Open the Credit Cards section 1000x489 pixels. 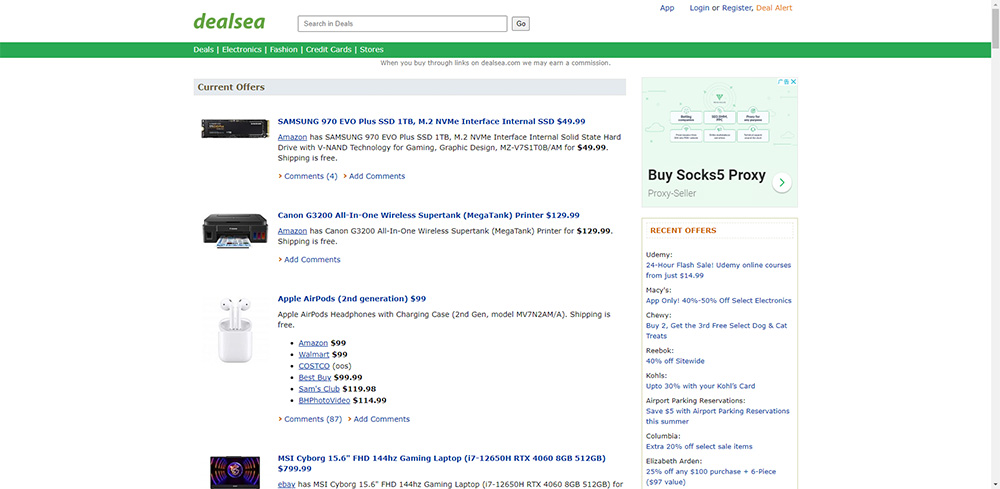[x=328, y=49]
